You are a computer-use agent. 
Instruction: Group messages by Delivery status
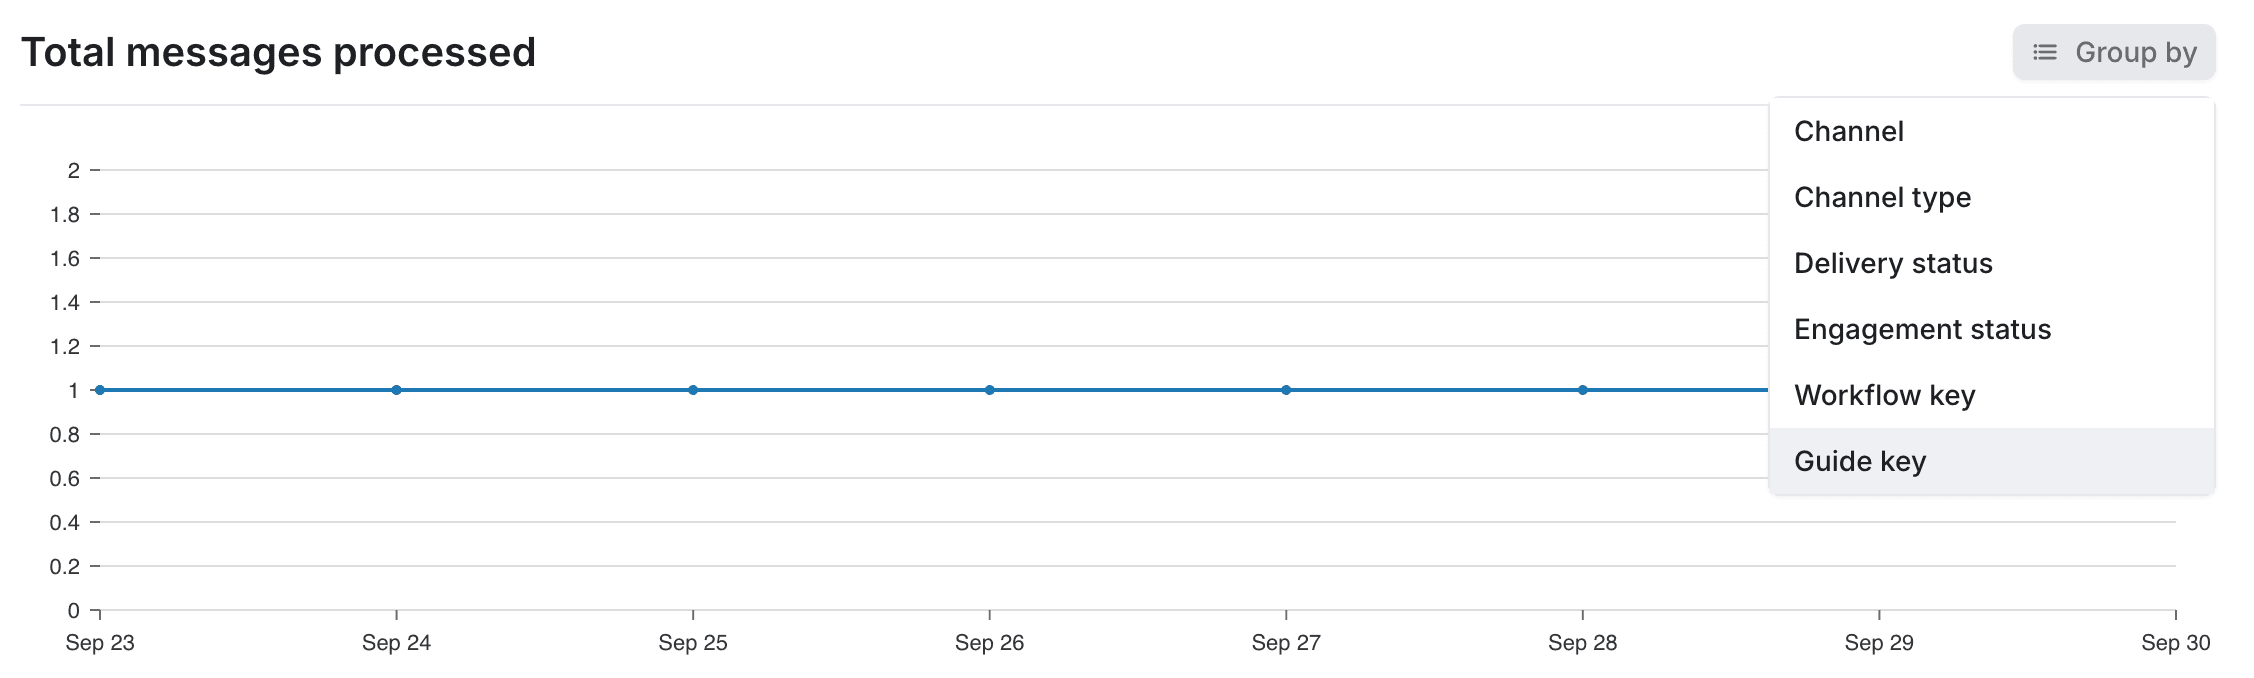pyautogui.click(x=1893, y=263)
